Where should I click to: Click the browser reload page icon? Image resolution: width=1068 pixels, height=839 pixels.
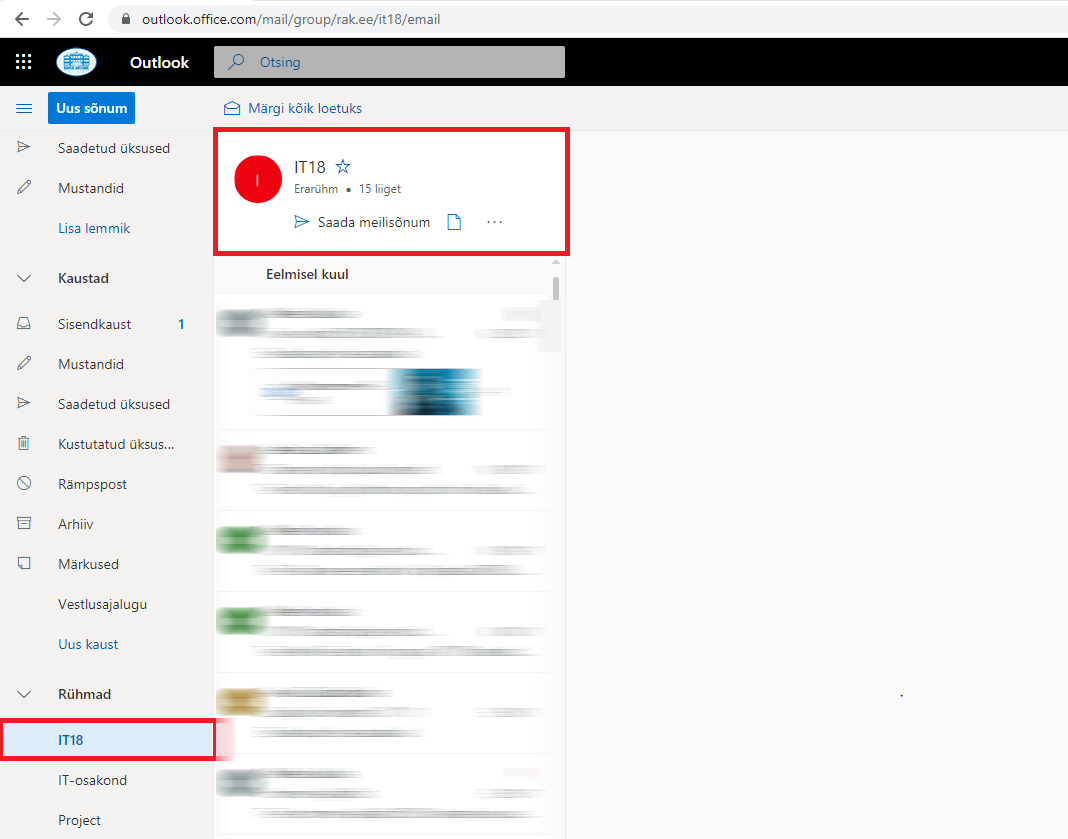pyautogui.click(x=86, y=19)
